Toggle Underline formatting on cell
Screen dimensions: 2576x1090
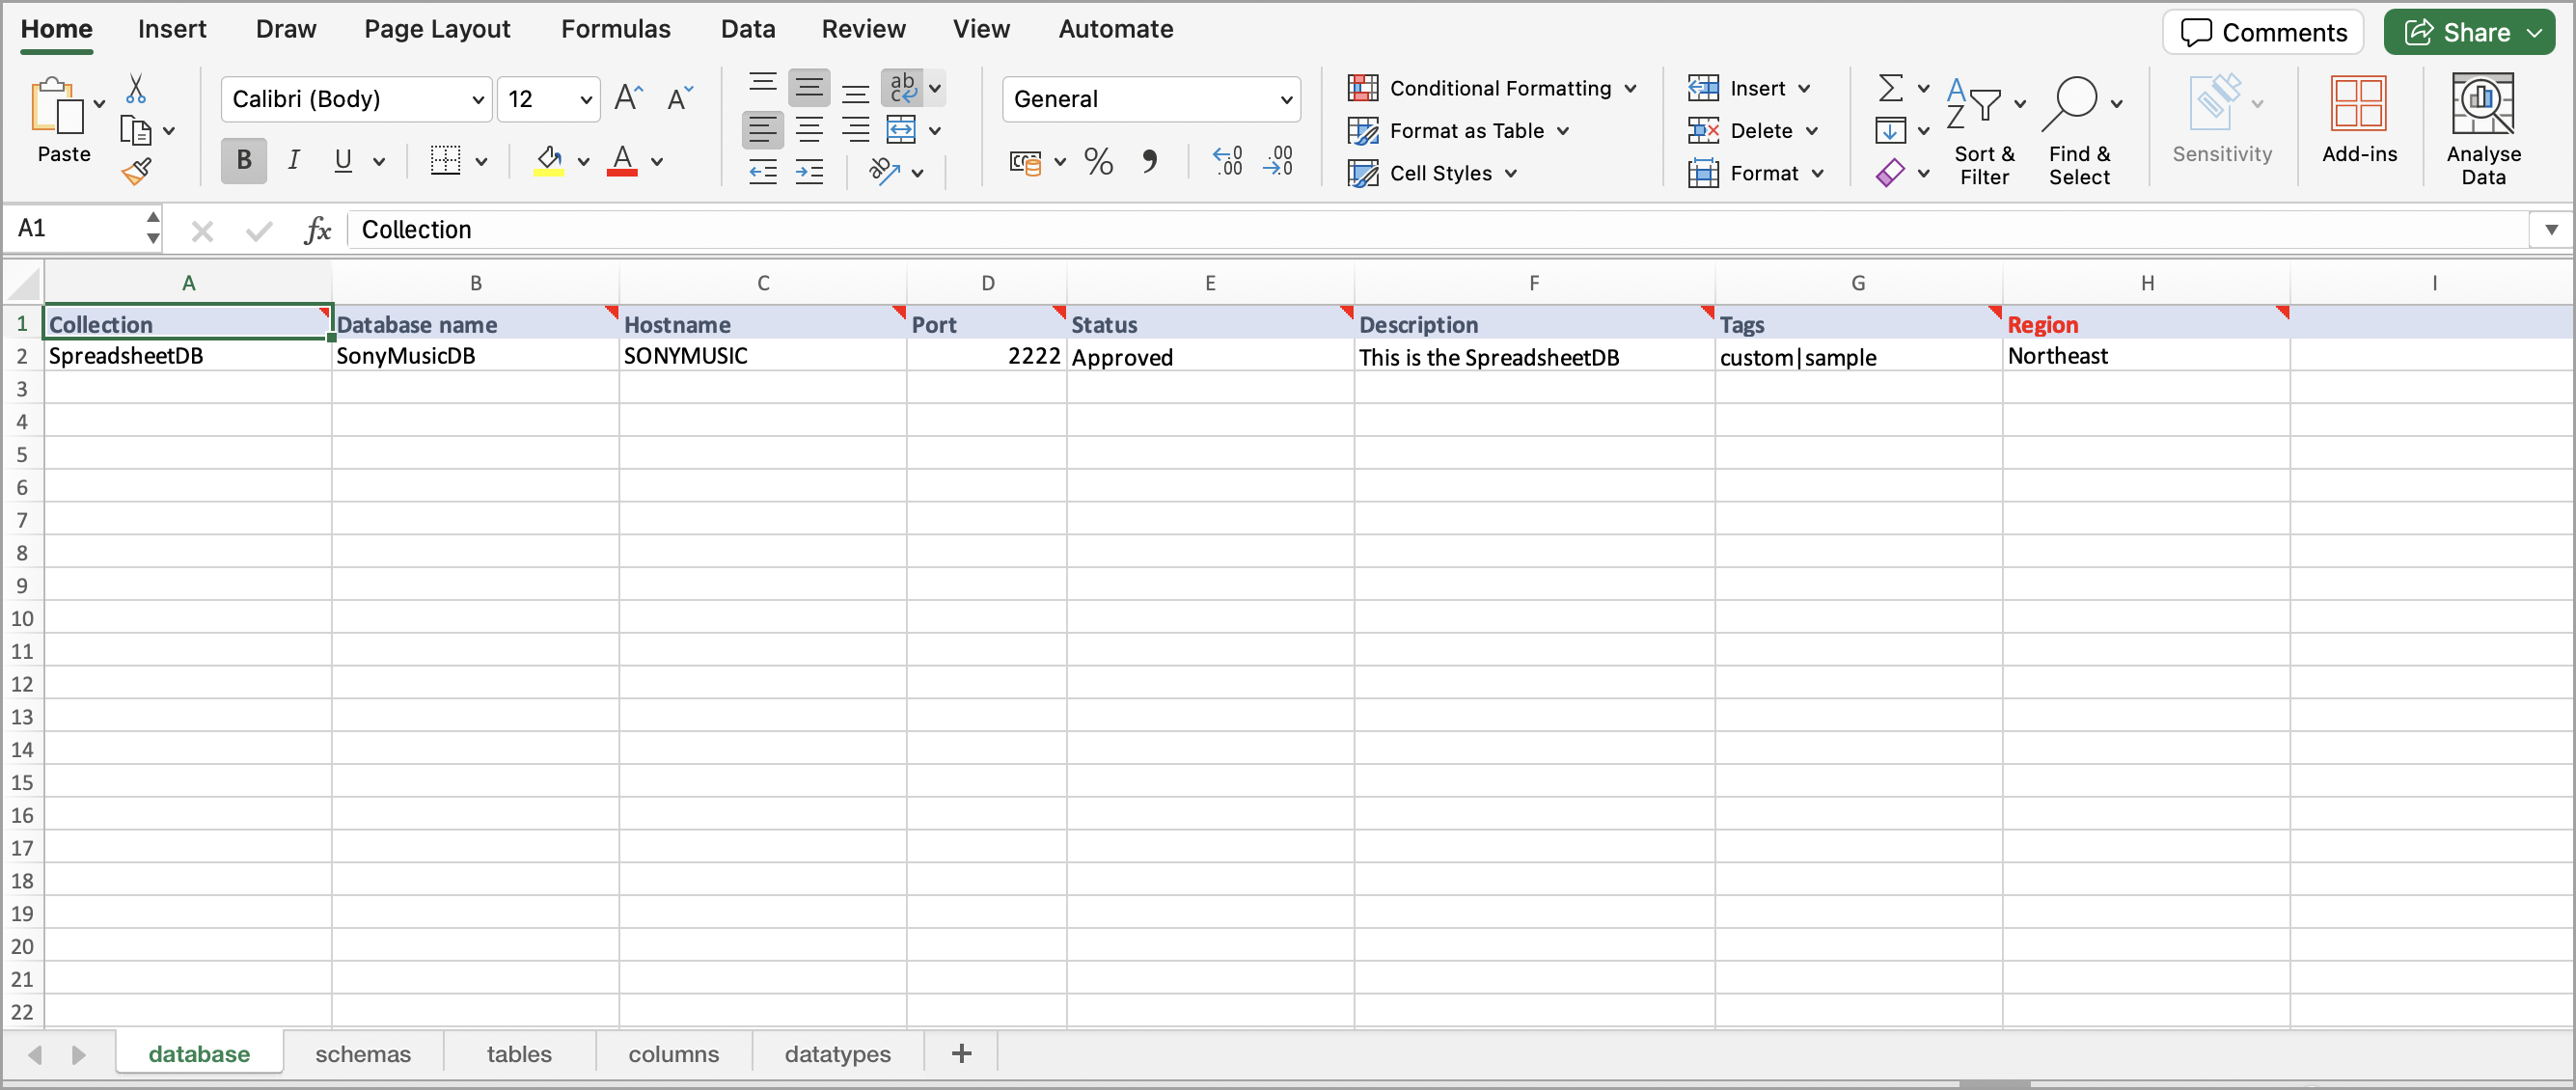click(x=342, y=159)
